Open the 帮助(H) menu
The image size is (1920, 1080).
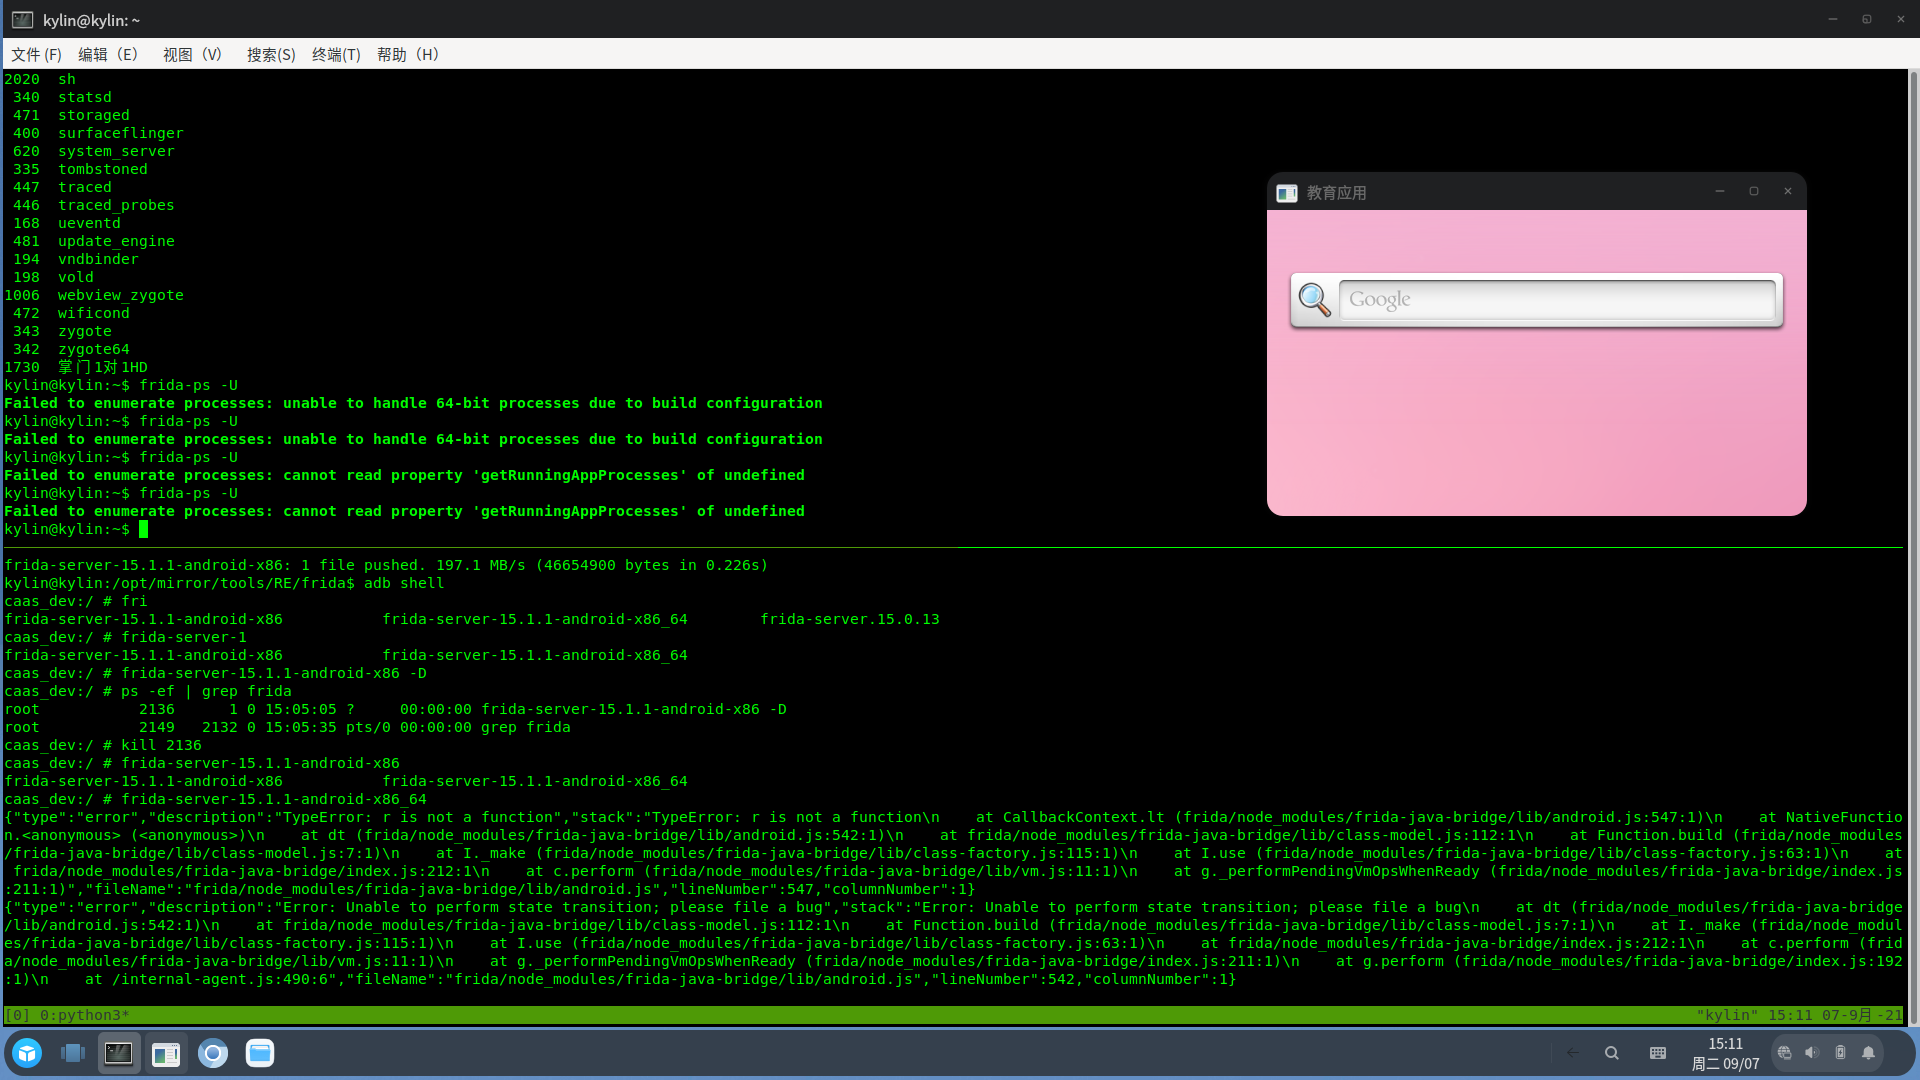pos(408,54)
